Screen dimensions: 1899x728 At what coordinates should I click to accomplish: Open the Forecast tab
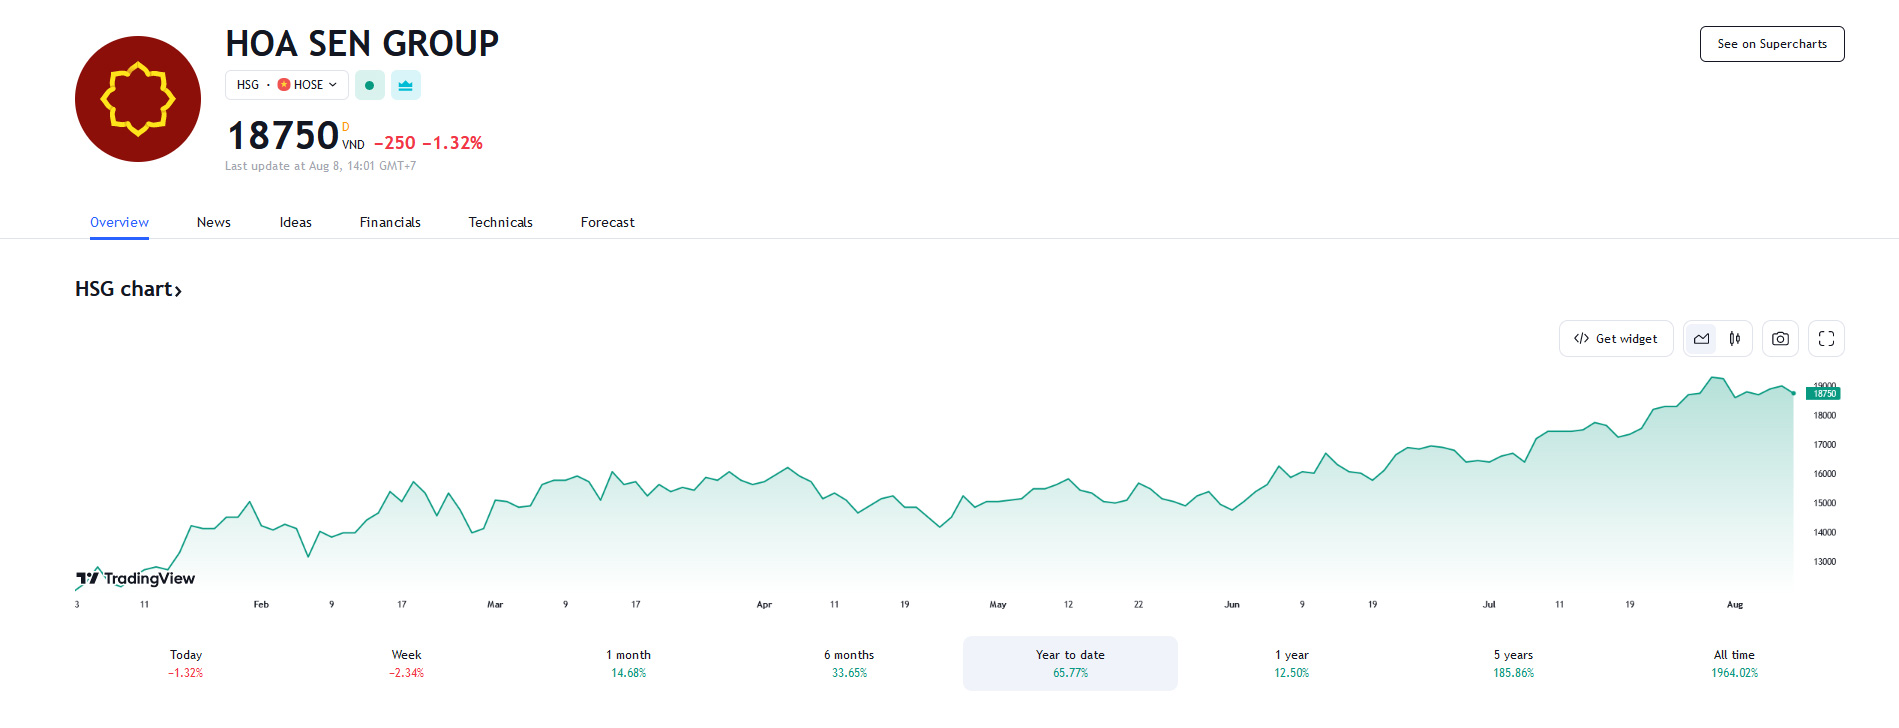(x=607, y=222)
